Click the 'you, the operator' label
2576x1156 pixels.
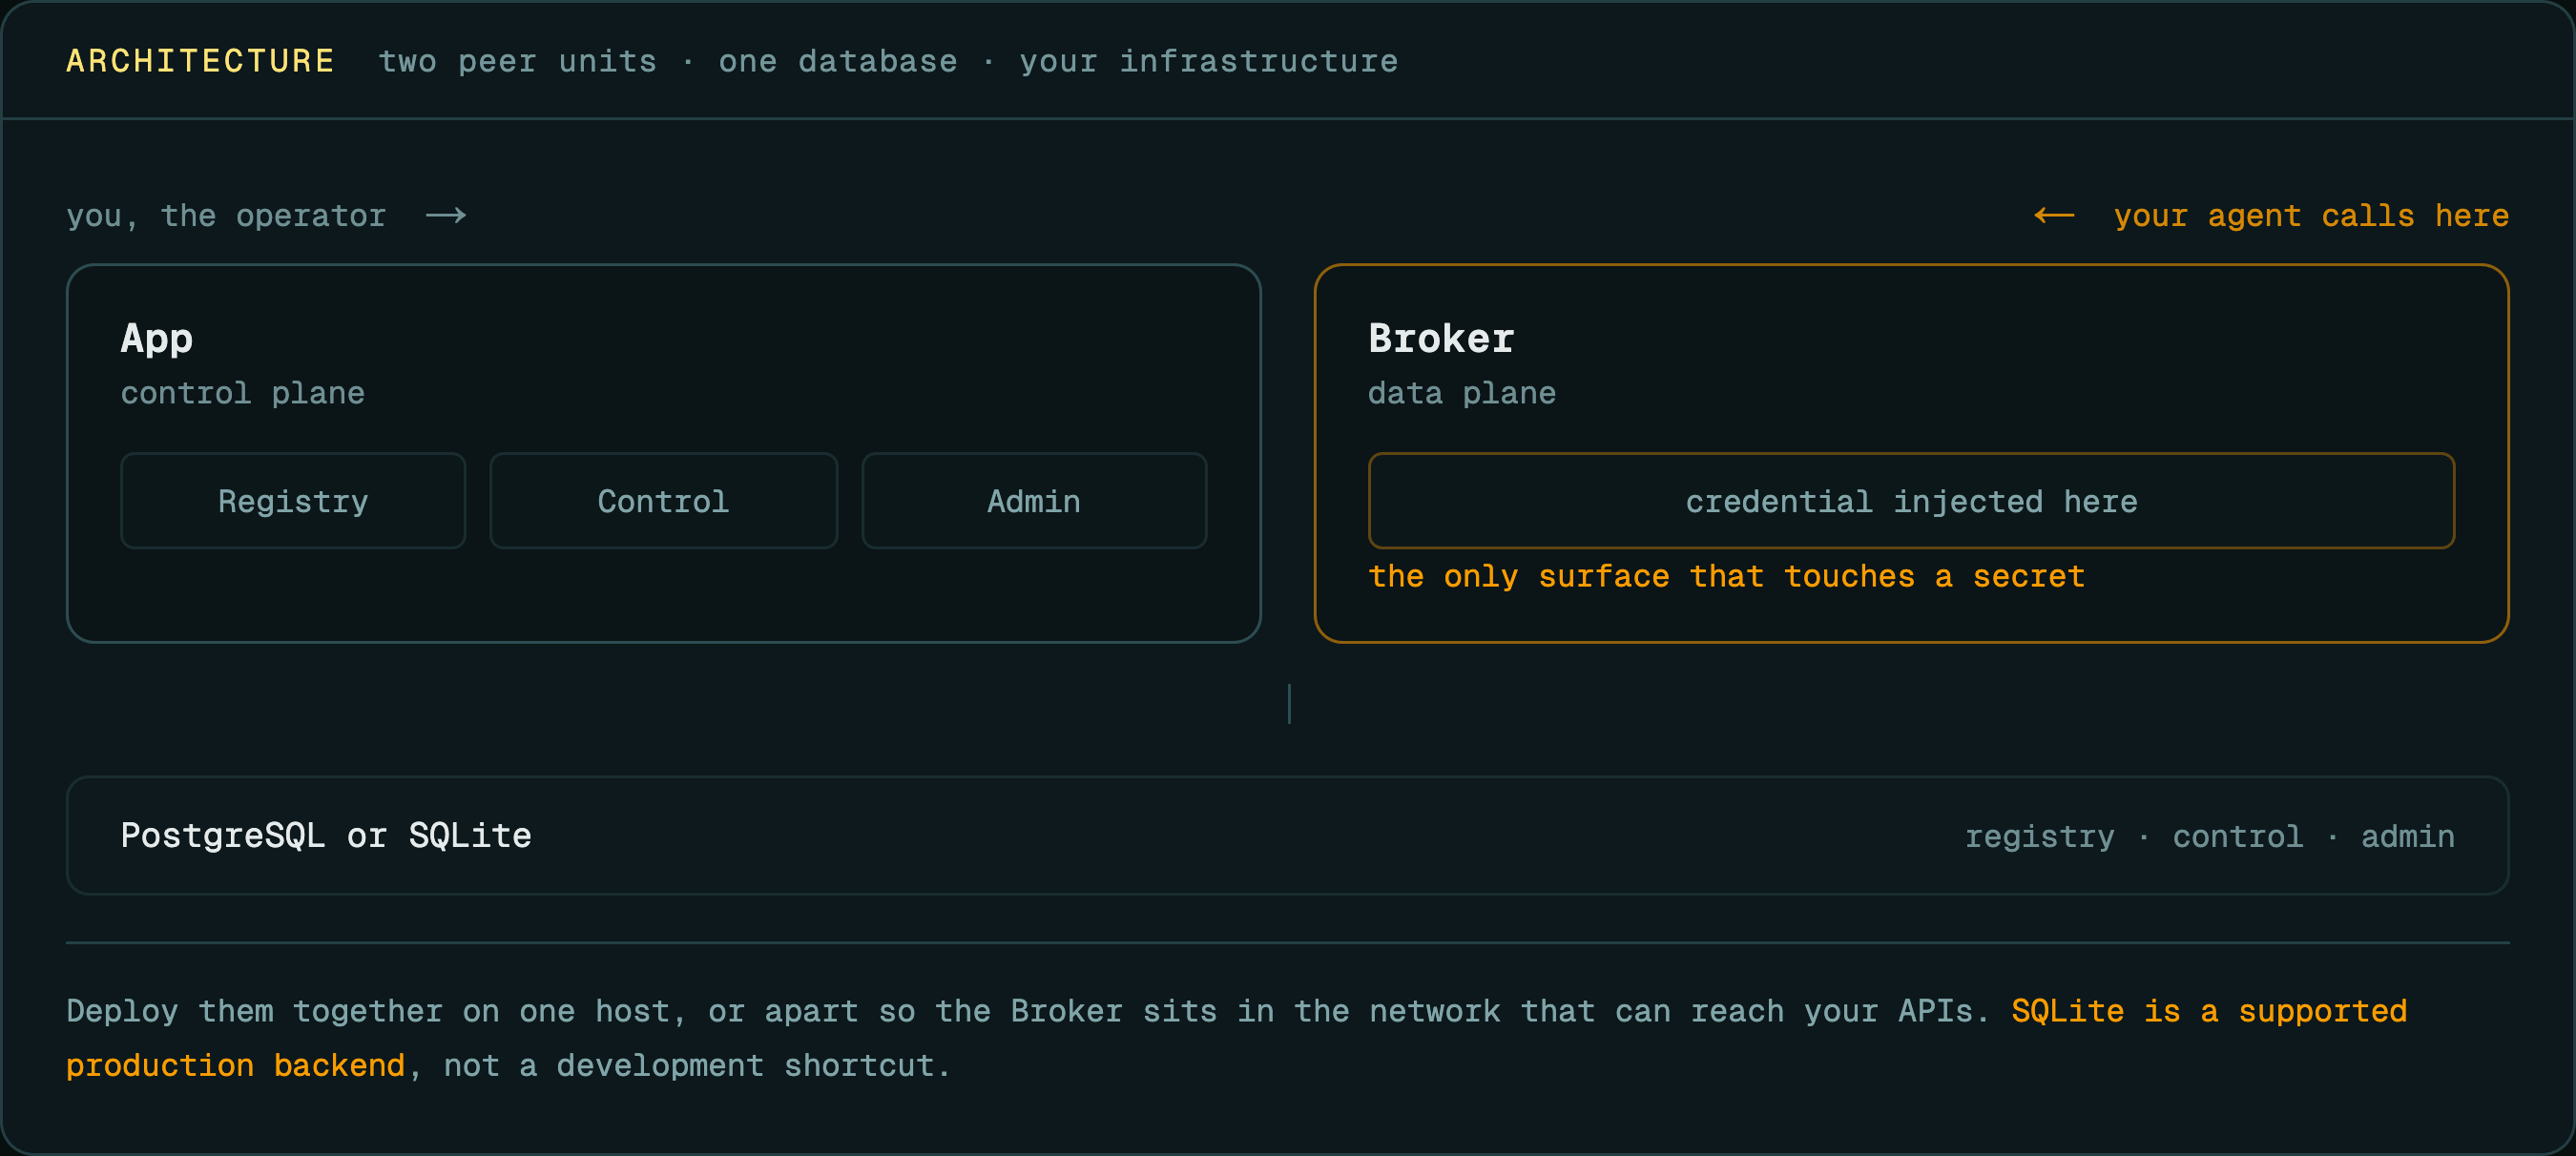226,216
